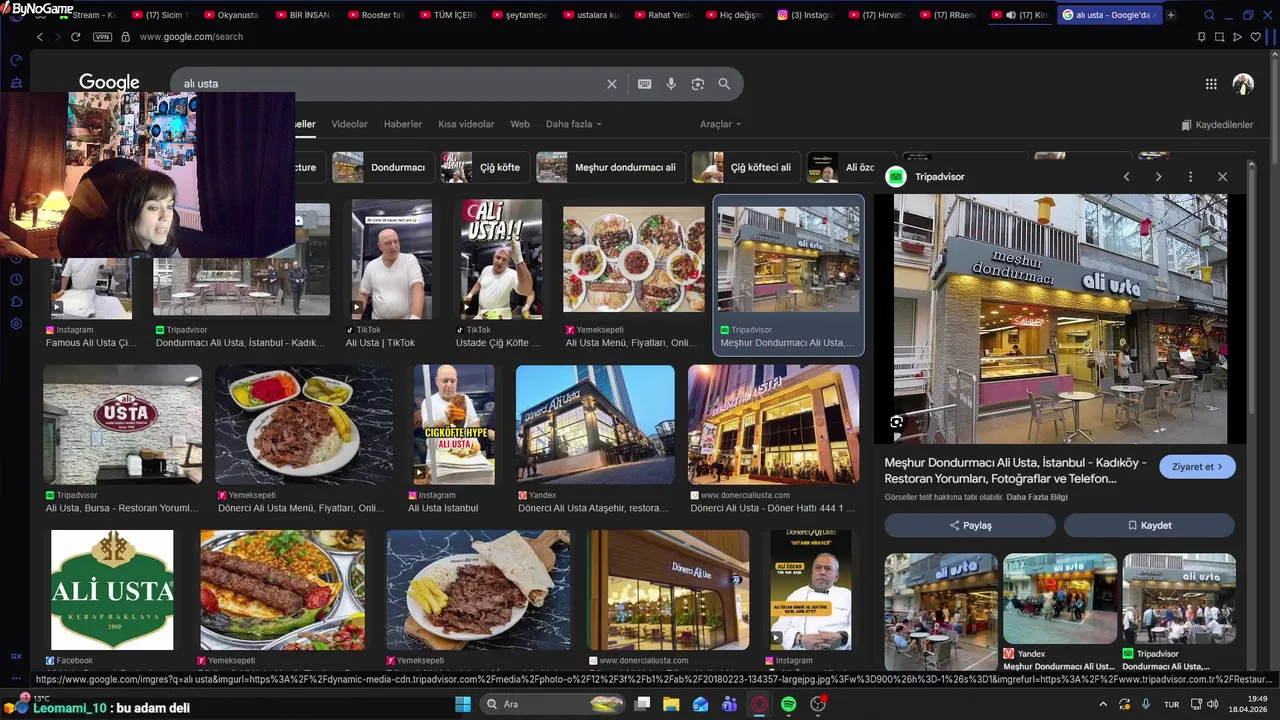The width and height of the screenshot is (1280, 720).
Task: Open Ali Usta Kebap Baklava Facebook thumbnail
Action: tap(112, 590)
